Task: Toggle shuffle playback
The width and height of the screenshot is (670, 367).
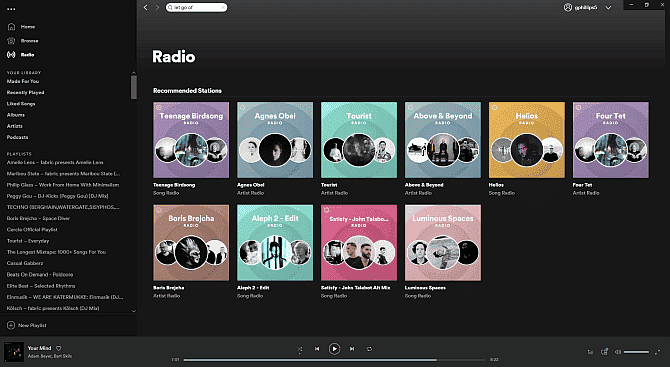Action: [x=300, y=349]
